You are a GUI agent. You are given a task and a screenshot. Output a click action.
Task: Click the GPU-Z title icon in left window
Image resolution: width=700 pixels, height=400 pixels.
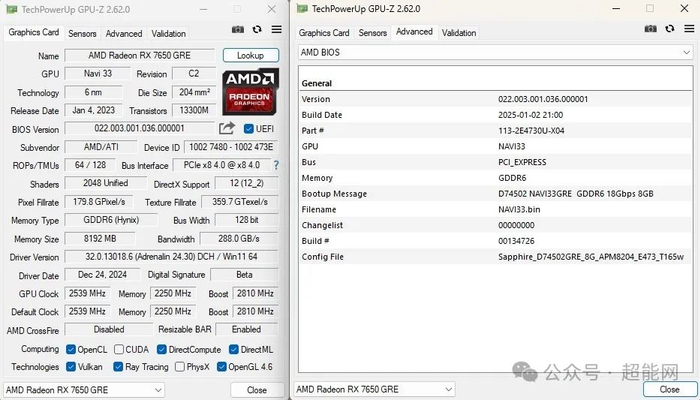click(12, 9)
